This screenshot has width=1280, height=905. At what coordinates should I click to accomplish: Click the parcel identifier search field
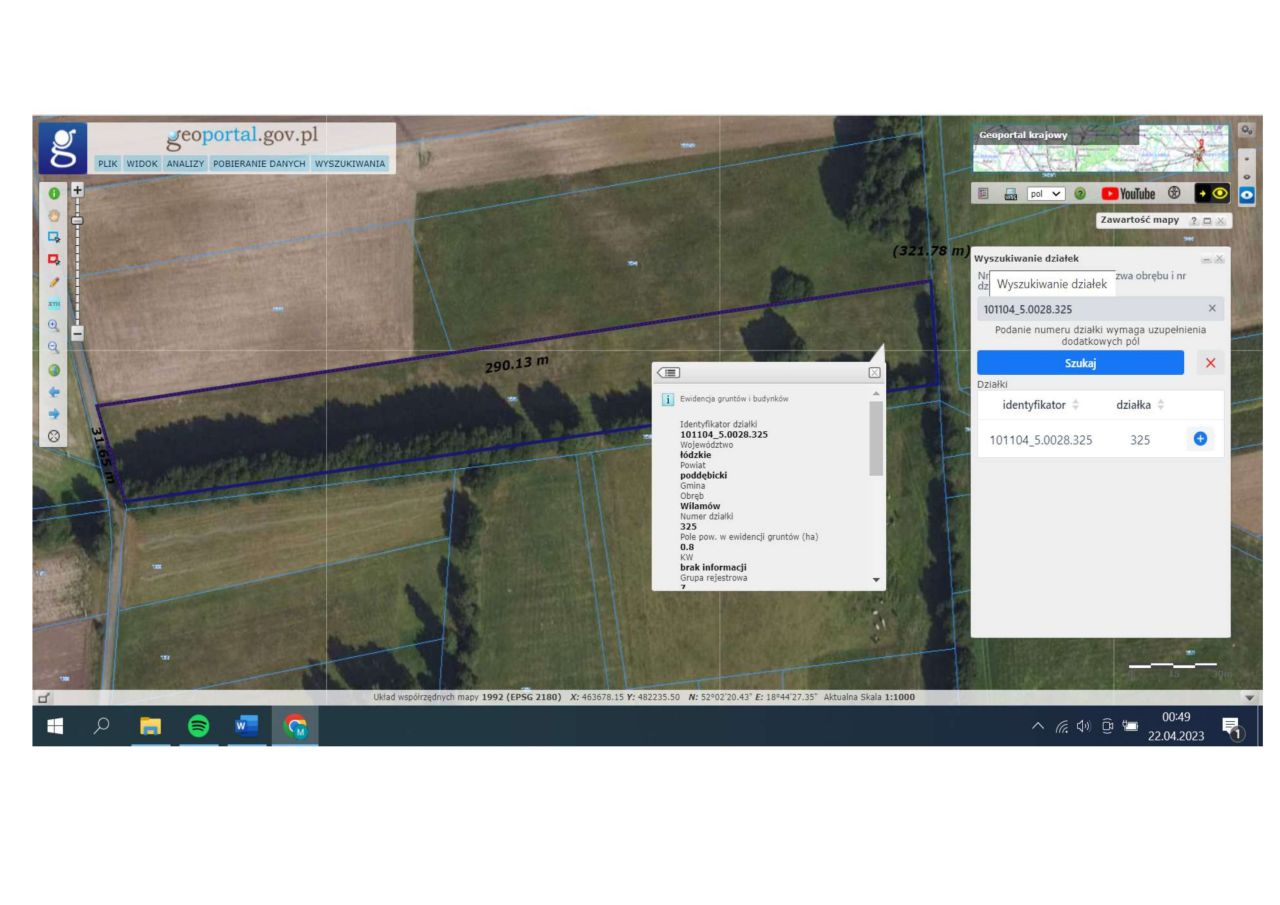pos(1090,309)
